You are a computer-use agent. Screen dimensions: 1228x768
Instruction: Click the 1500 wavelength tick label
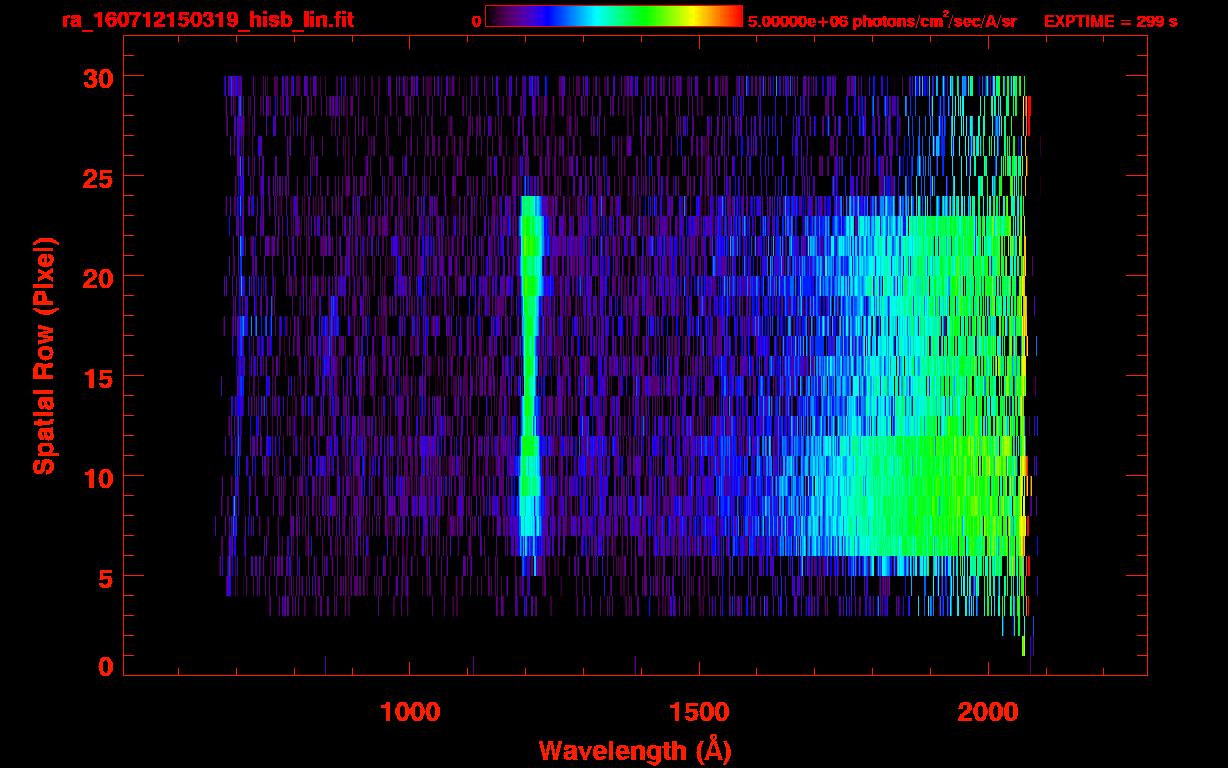click(x=699, y=712)
